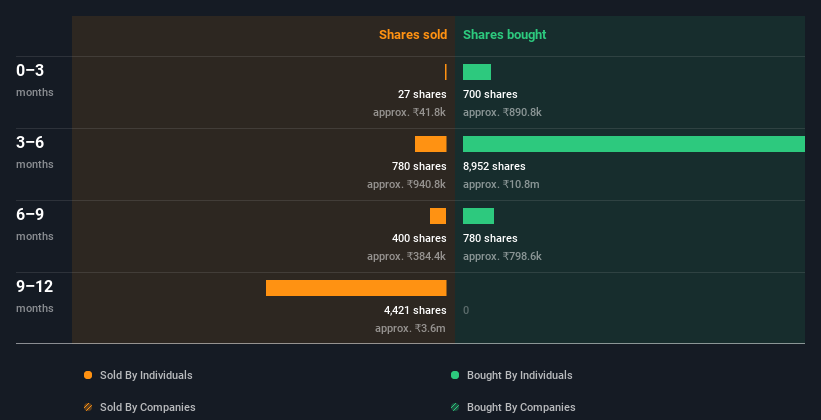Click the 3–6 months orange sold bar
The width and height of the screenshot is (821, 420).
pos(430,144)
